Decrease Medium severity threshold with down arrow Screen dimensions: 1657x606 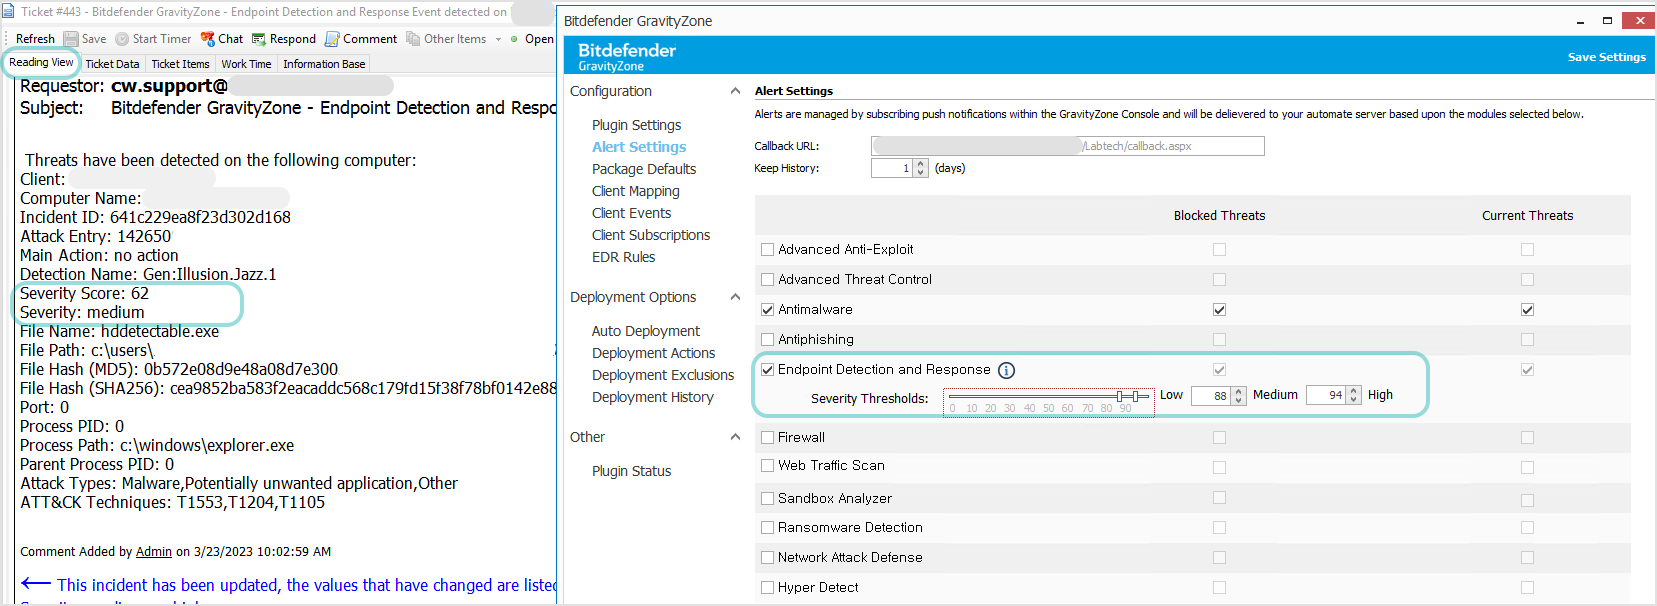[1354, 400]
